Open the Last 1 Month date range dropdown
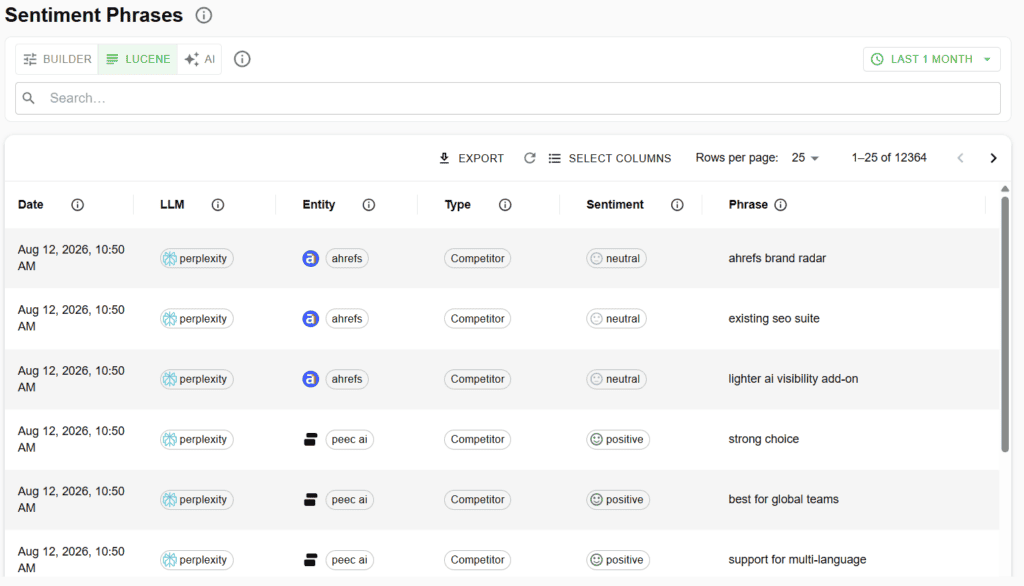1024x586 pixels. click(x=931, y=59)
